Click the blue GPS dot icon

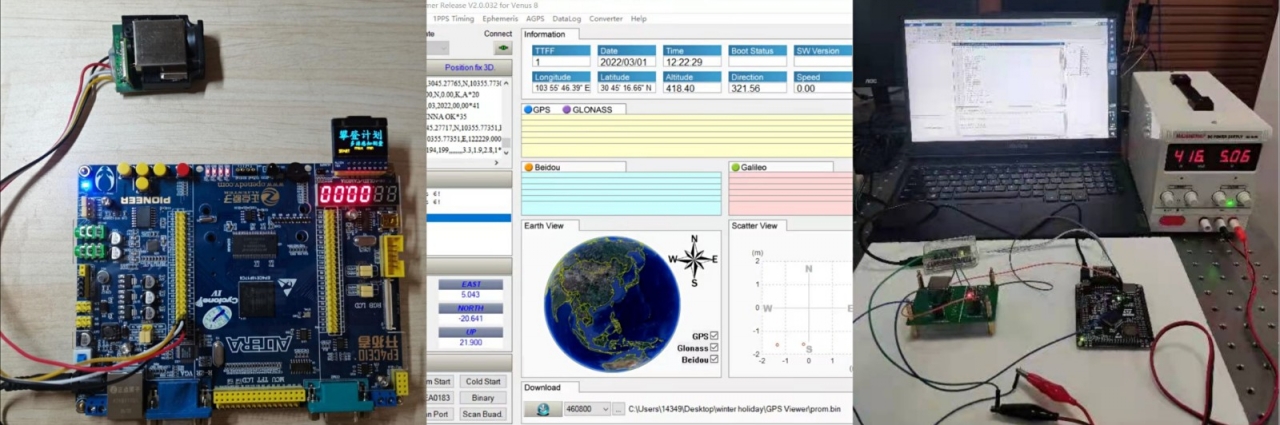click(529, 110)
